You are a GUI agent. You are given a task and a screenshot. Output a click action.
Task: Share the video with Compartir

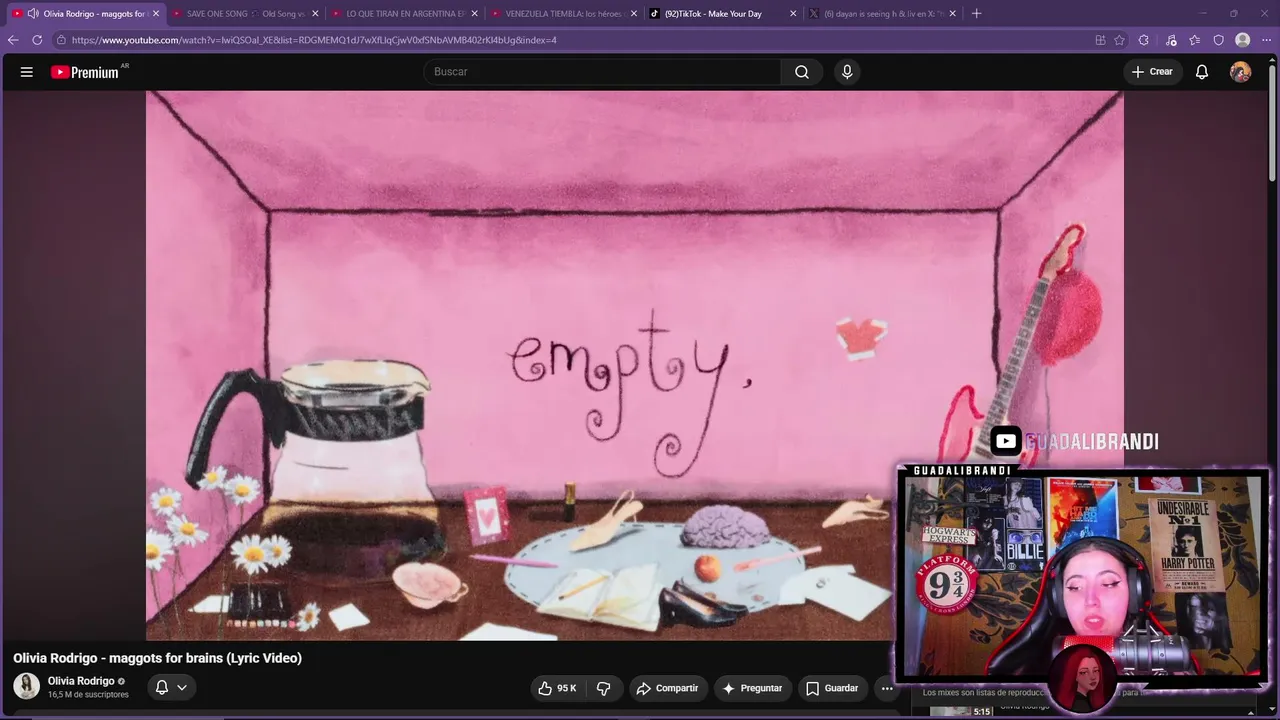click(x=667, y=688)
